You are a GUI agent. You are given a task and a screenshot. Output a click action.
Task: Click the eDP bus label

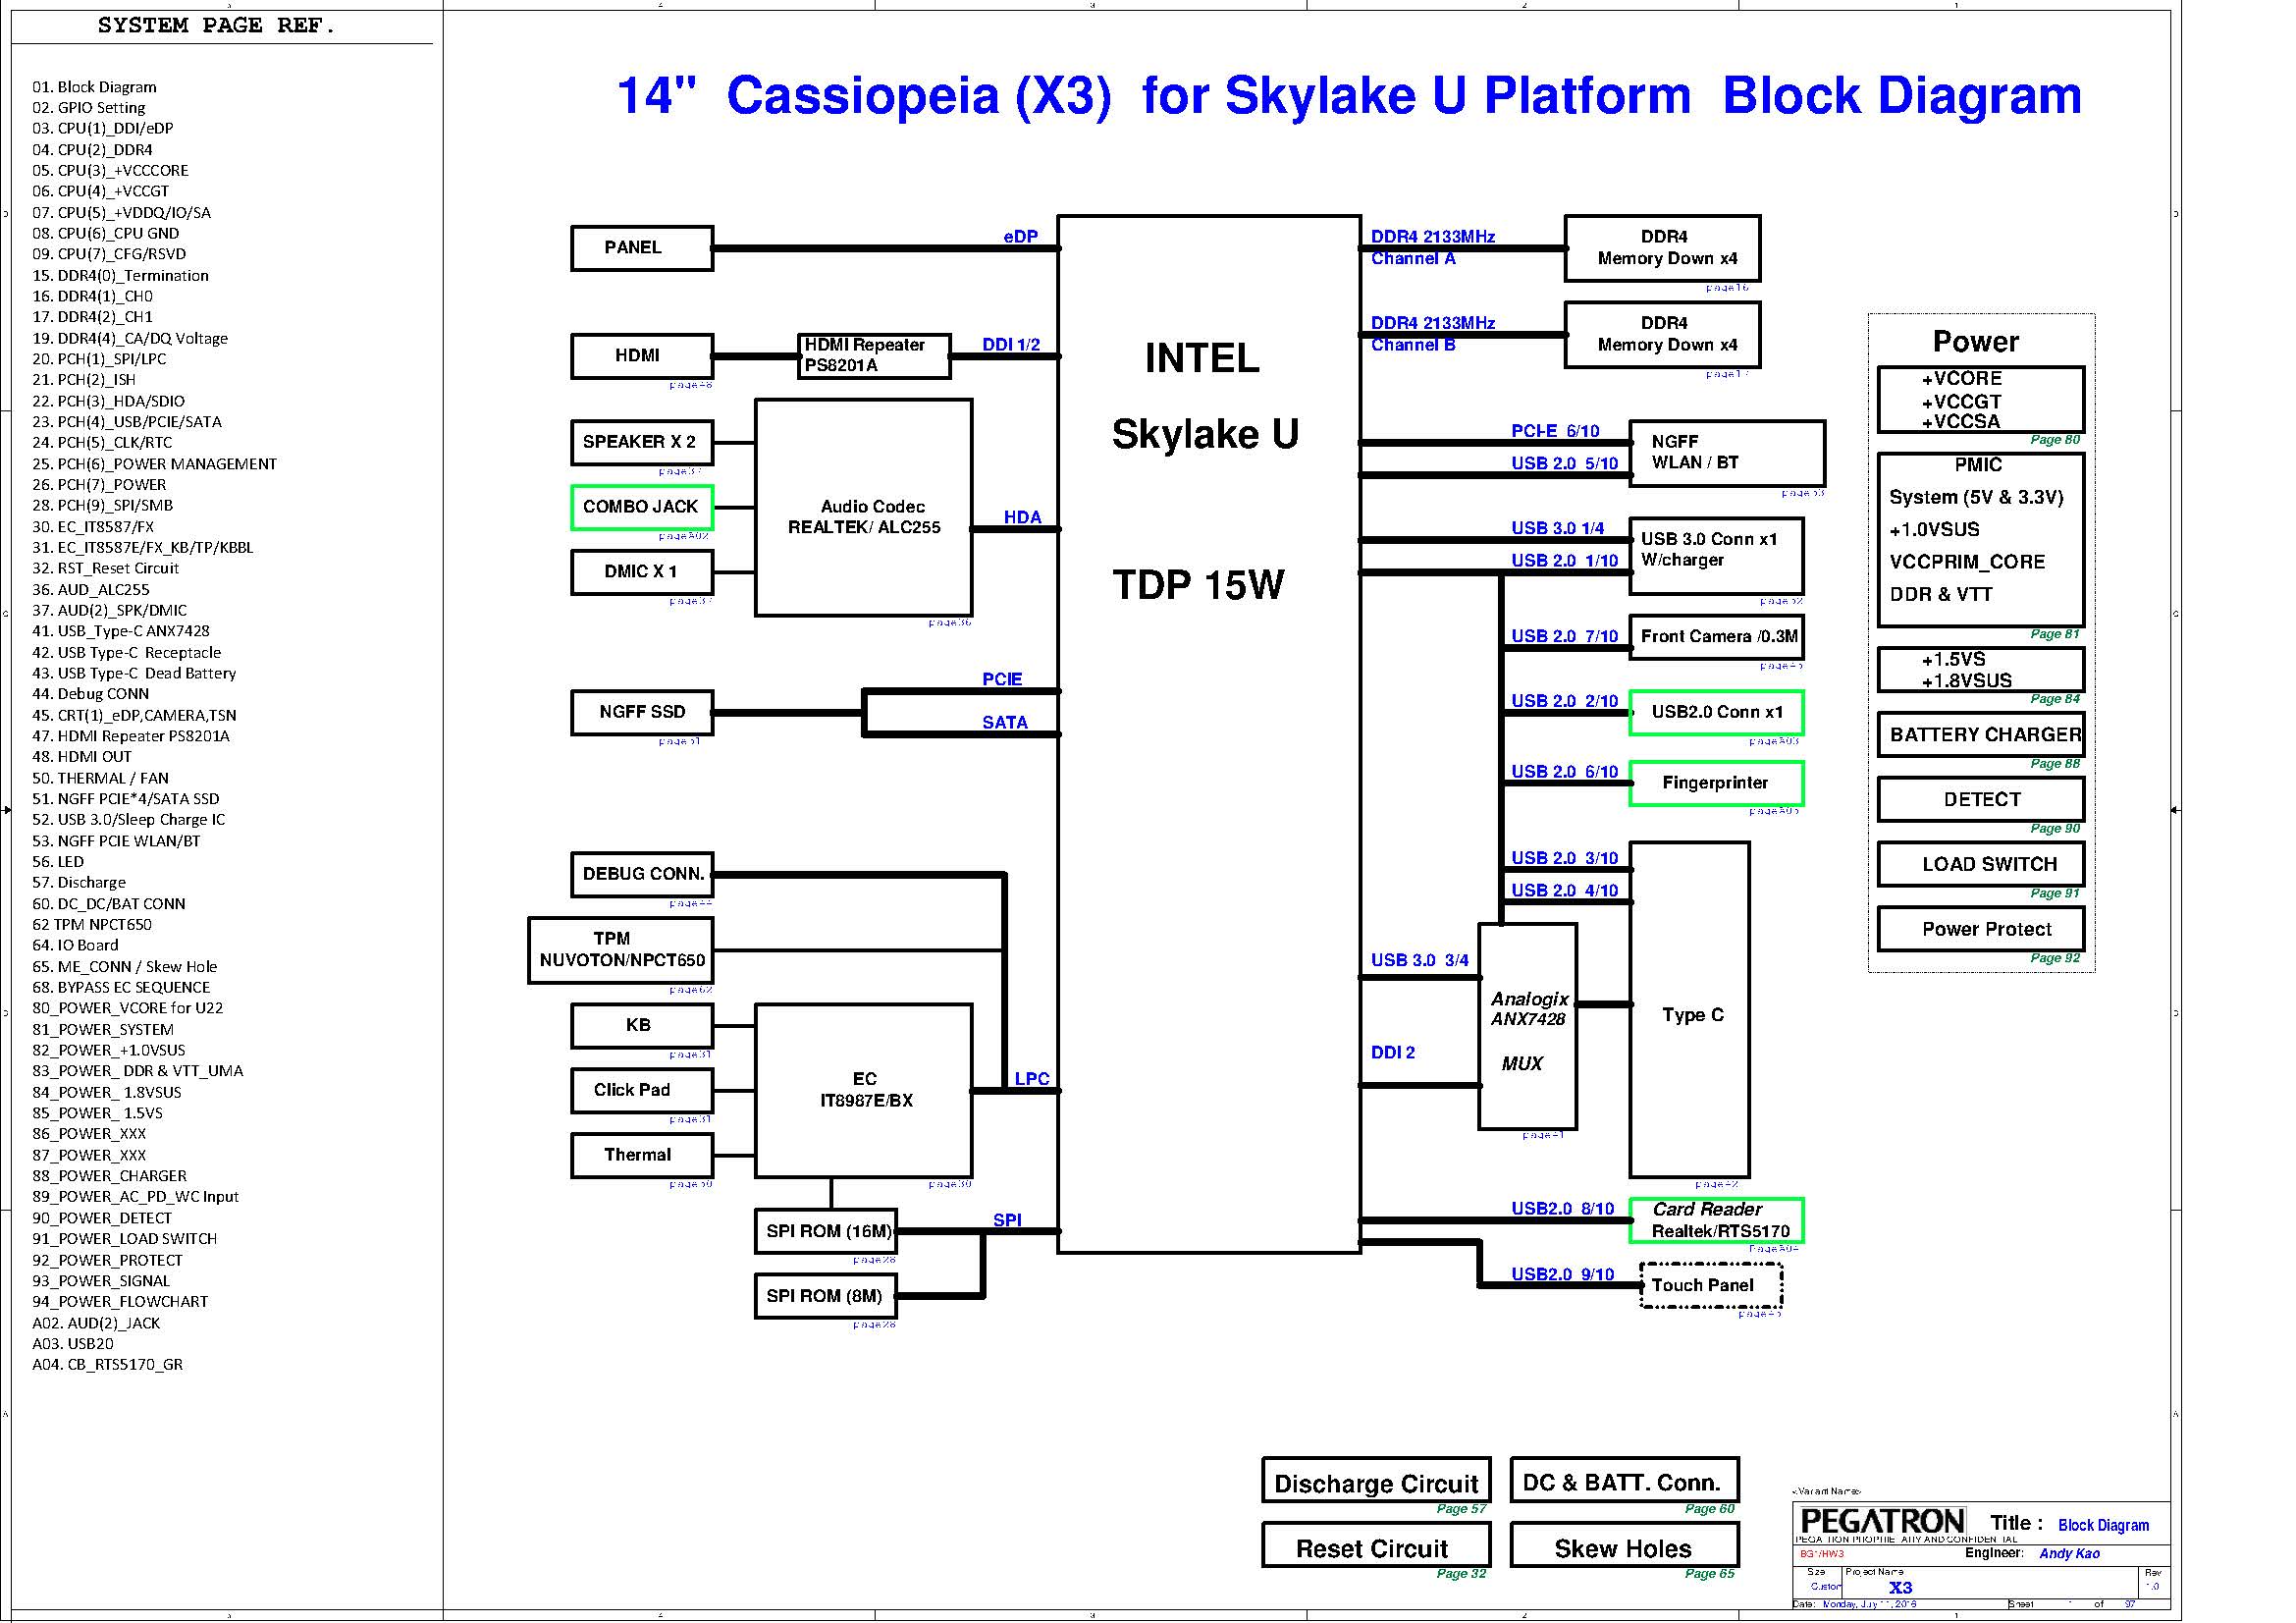(1020, 237)
